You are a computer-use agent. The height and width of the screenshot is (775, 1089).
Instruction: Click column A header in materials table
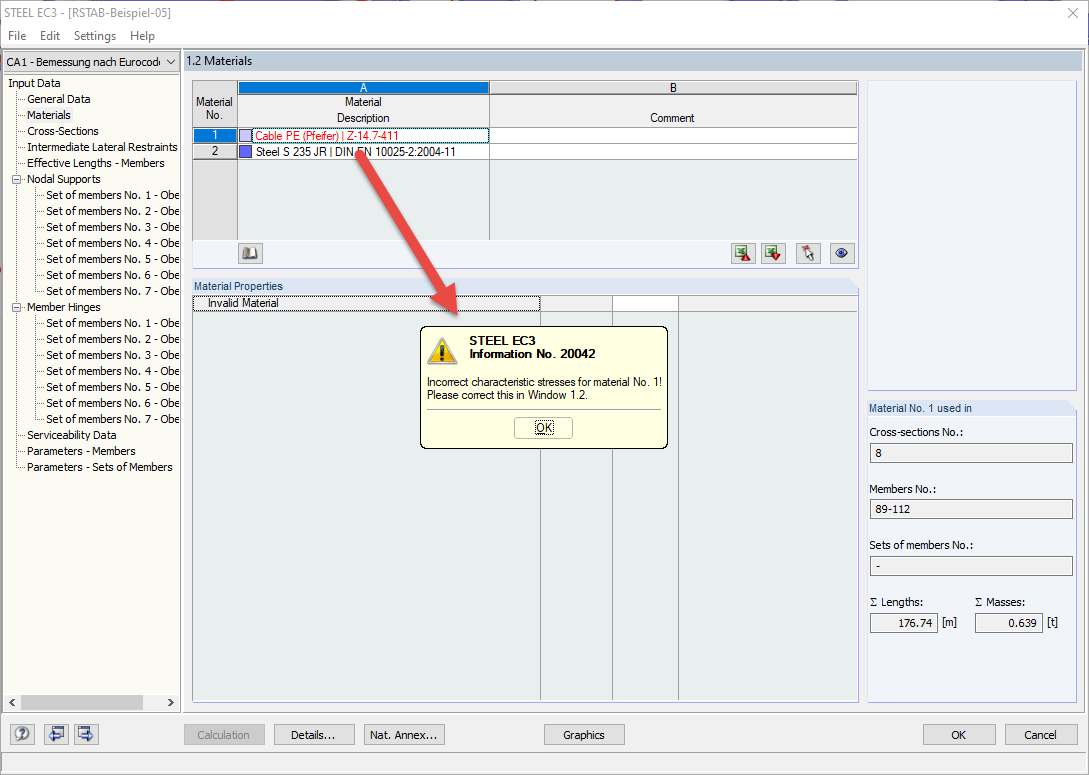coord(363,88)
